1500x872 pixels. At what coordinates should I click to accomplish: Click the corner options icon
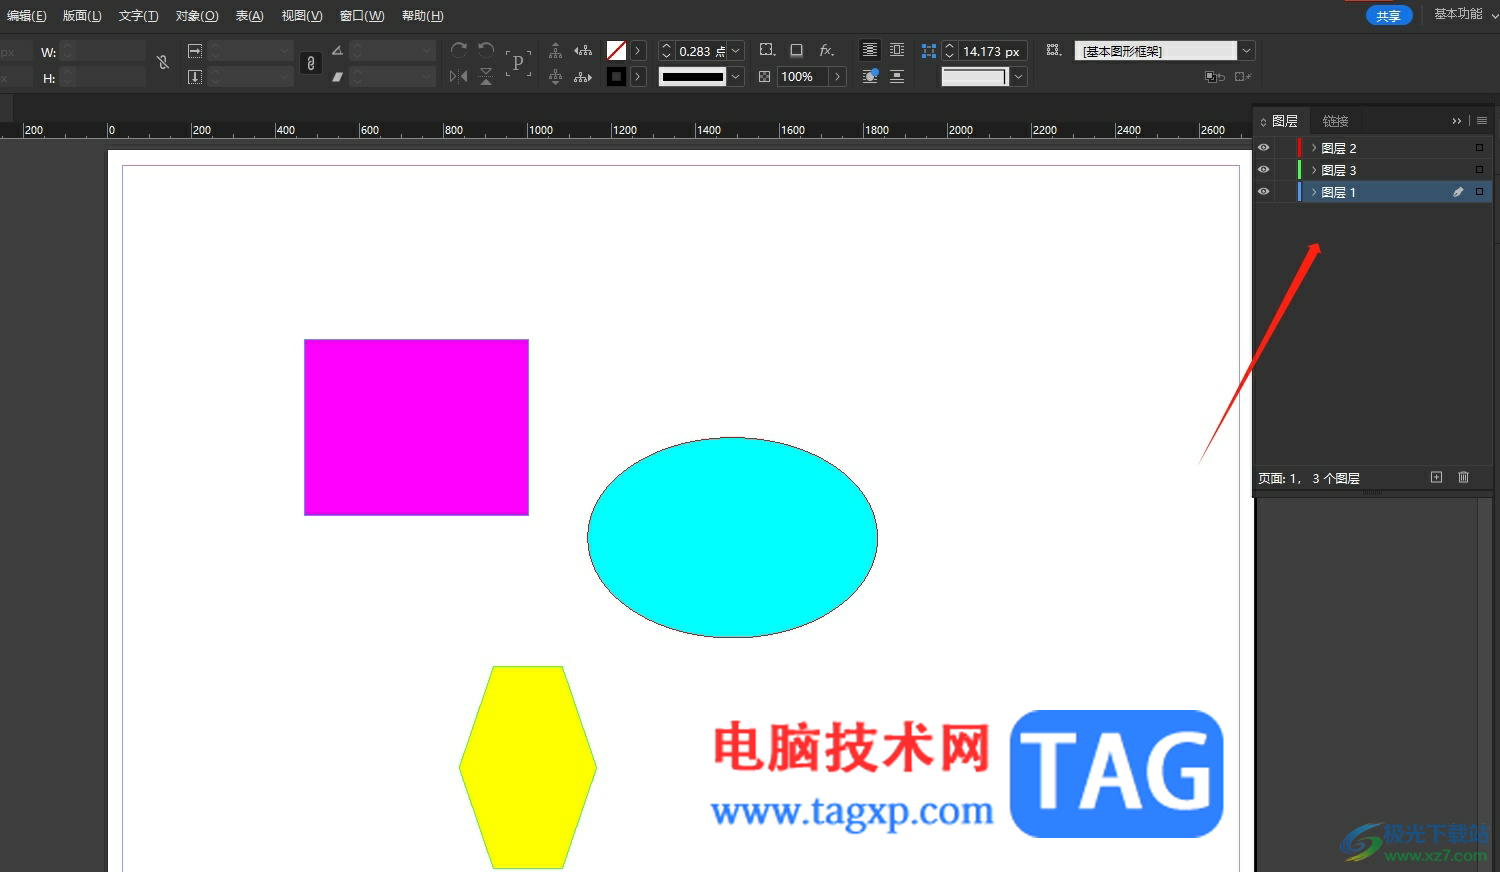767,50
